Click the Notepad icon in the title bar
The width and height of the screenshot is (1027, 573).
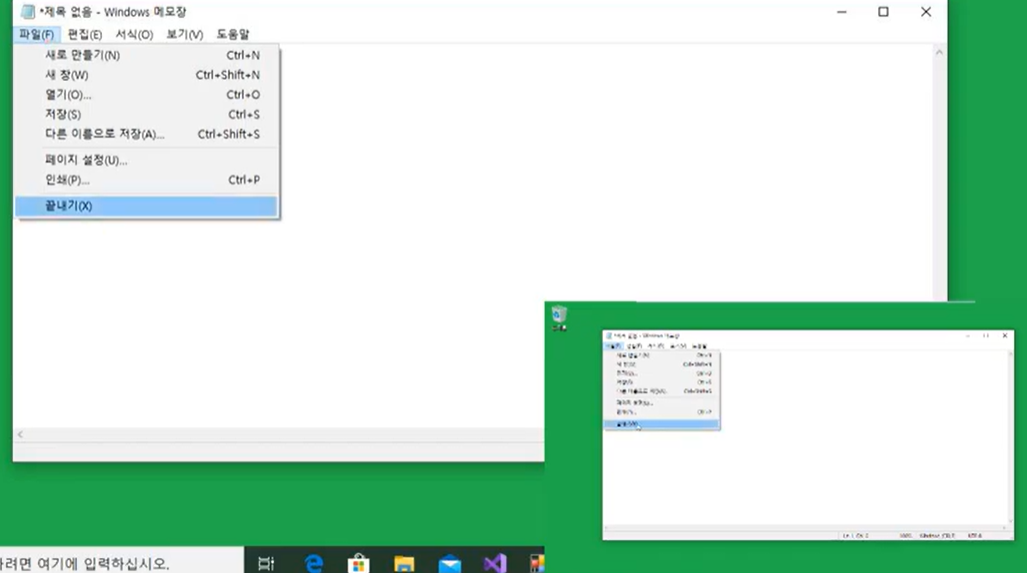pyautogui.click(x=28, y=12)
